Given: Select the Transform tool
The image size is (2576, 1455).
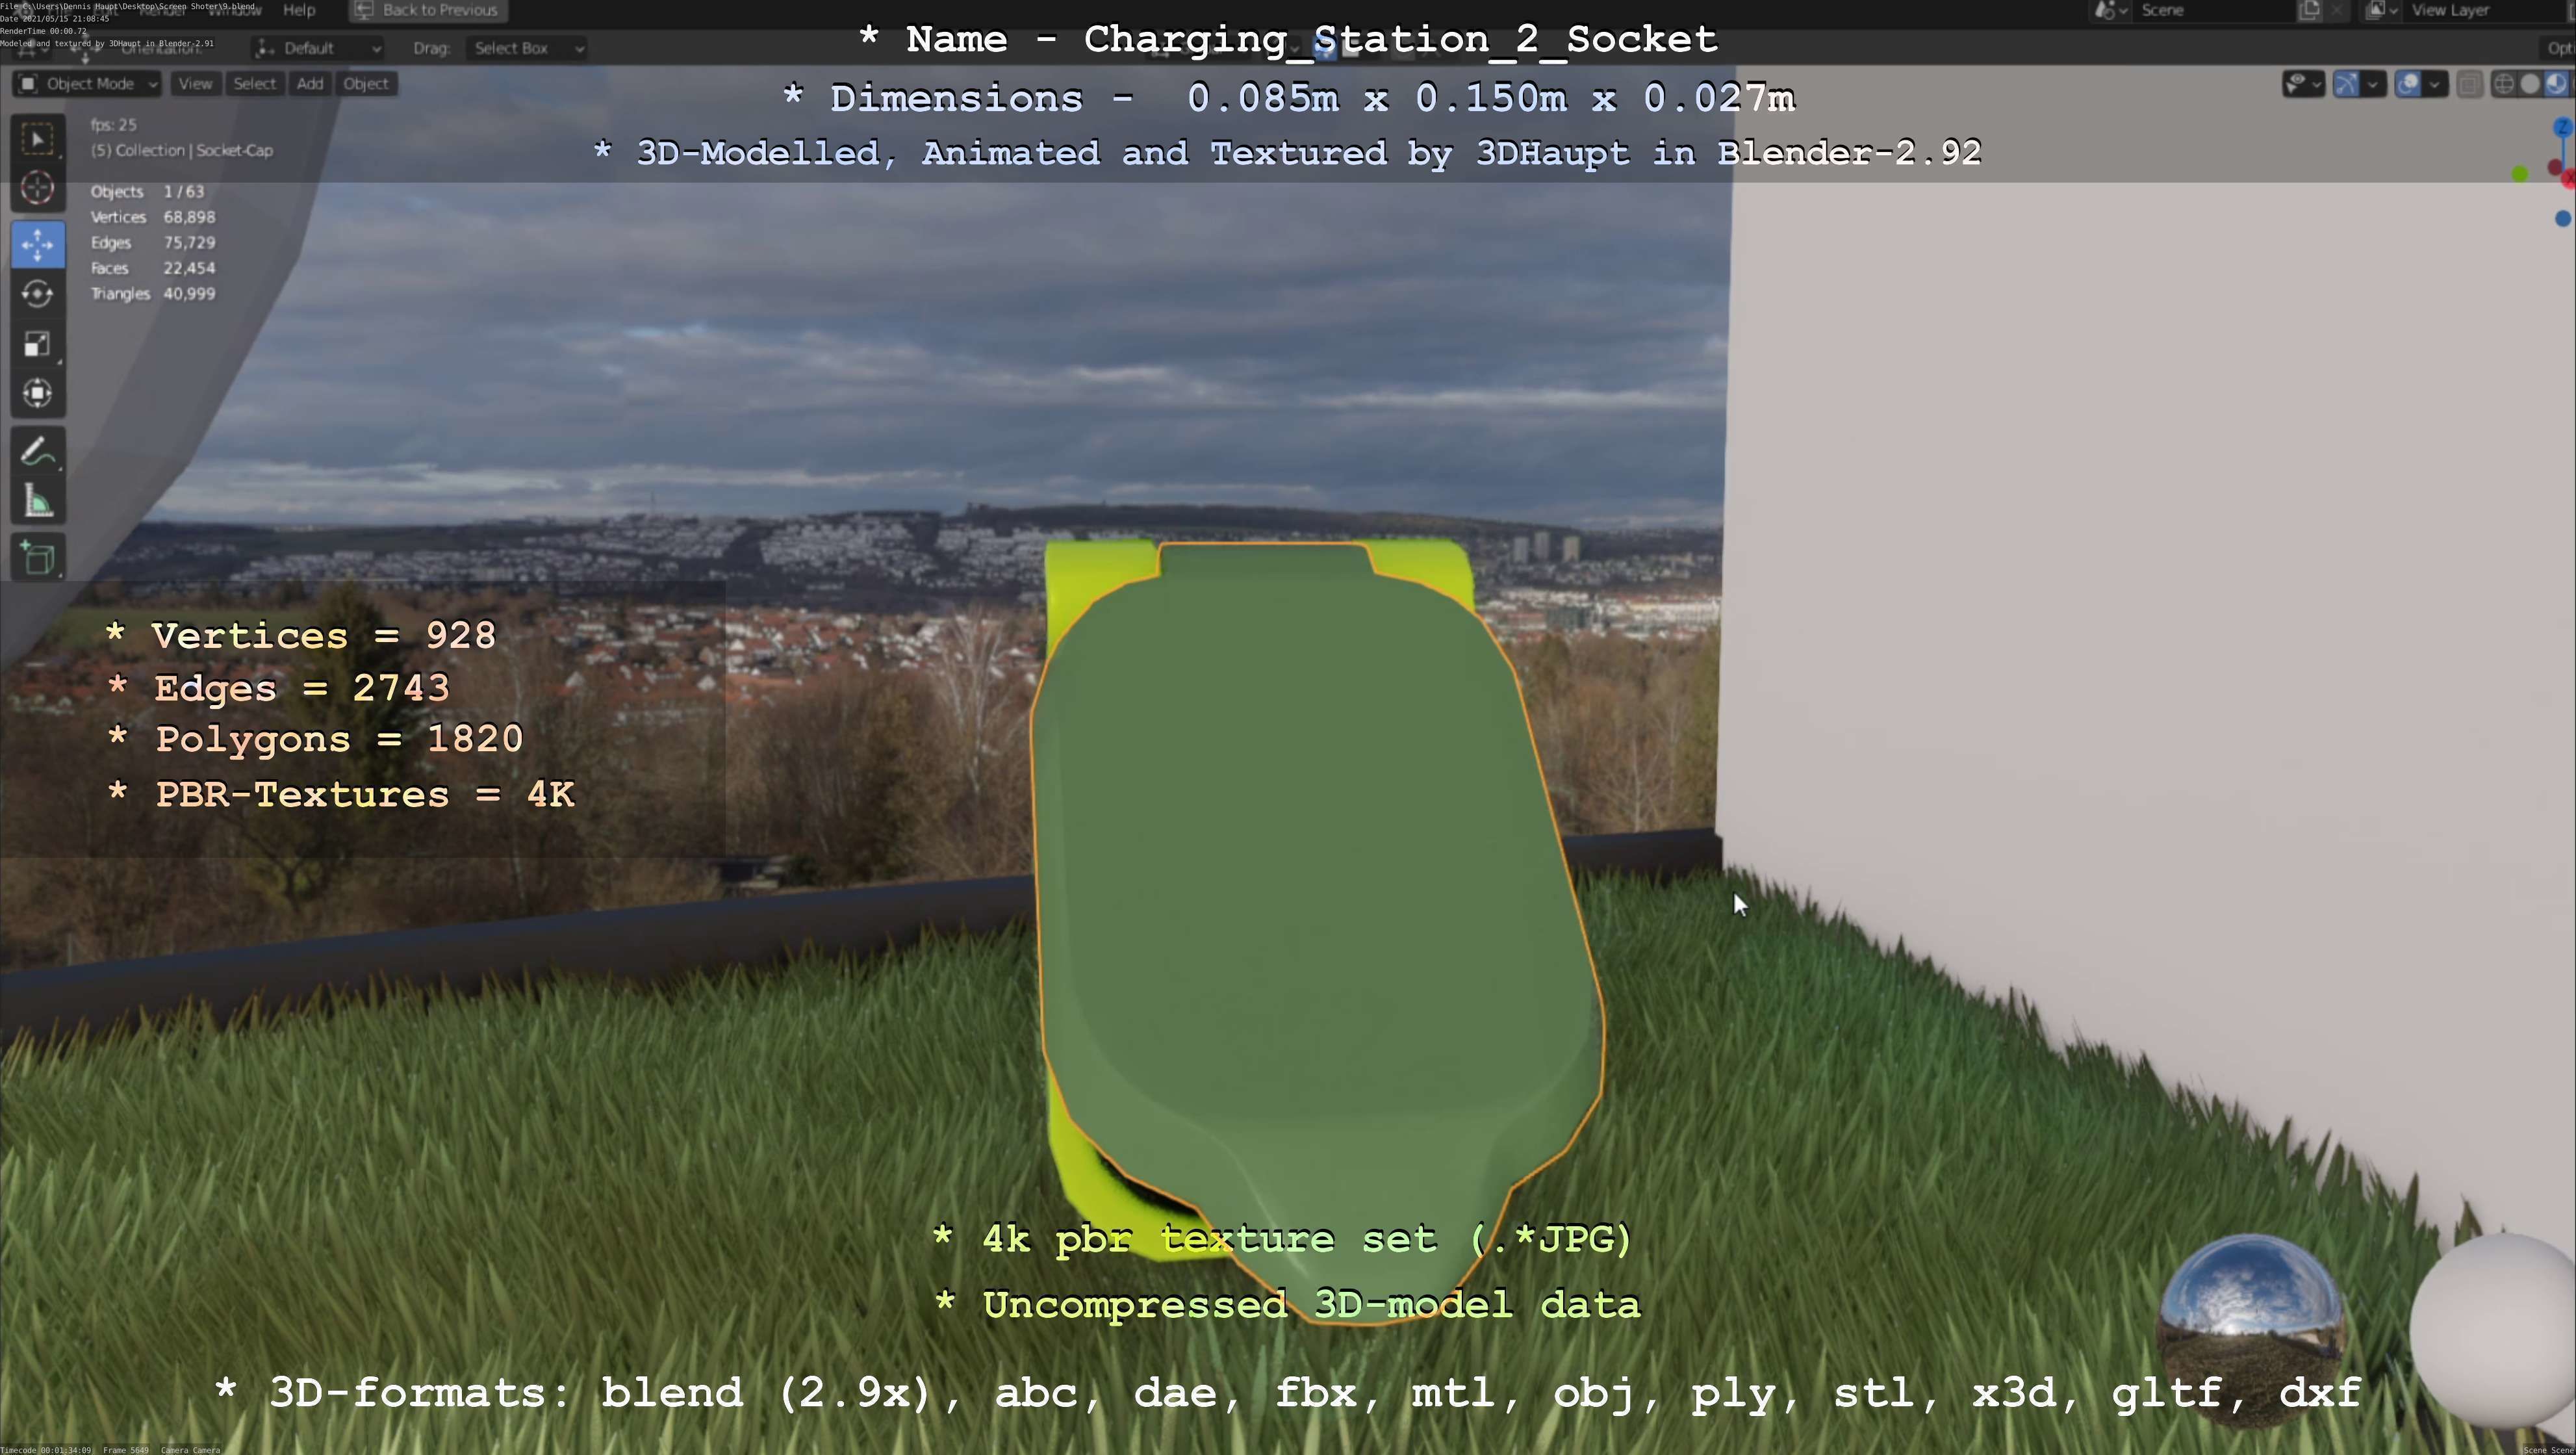Looking at the screenshot, I should click(38, 393).
